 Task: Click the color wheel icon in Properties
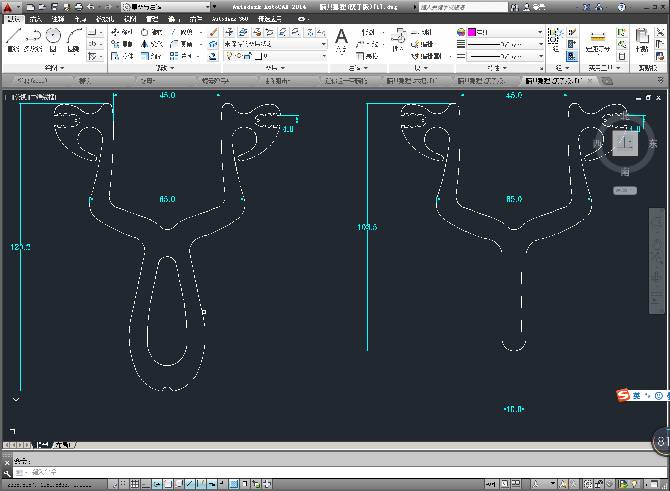[461, 32]
